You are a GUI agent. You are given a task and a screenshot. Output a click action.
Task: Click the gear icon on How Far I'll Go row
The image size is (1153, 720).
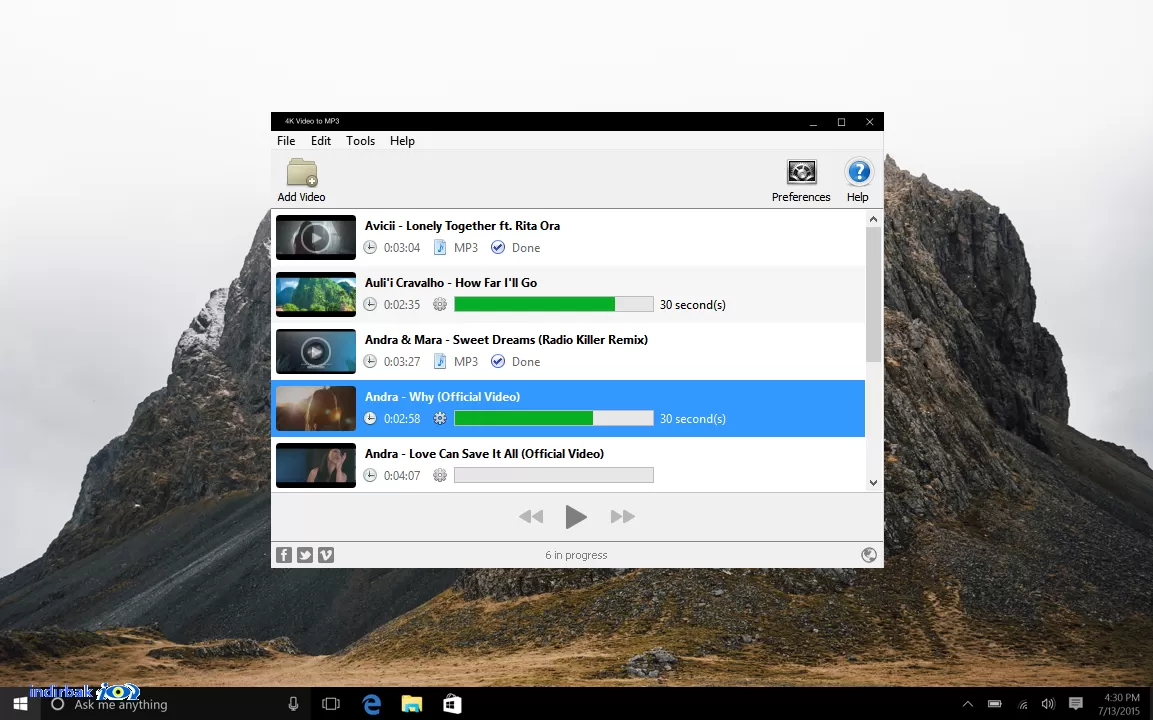tap(440, 304)
